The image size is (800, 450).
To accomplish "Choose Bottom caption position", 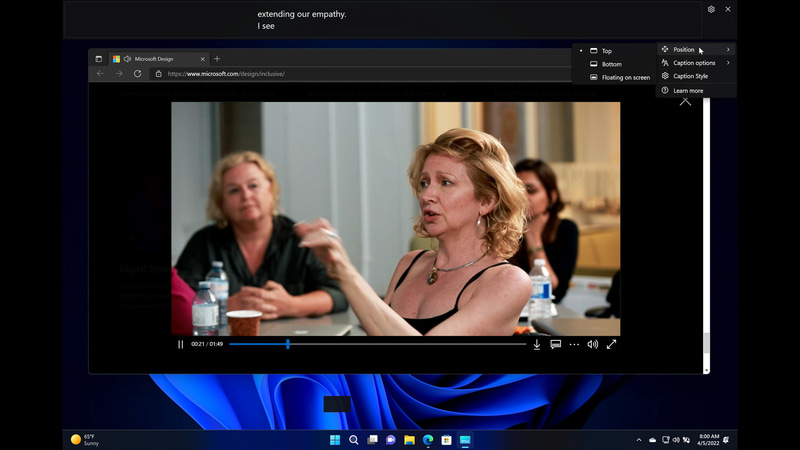I will [x=612, y=64].
